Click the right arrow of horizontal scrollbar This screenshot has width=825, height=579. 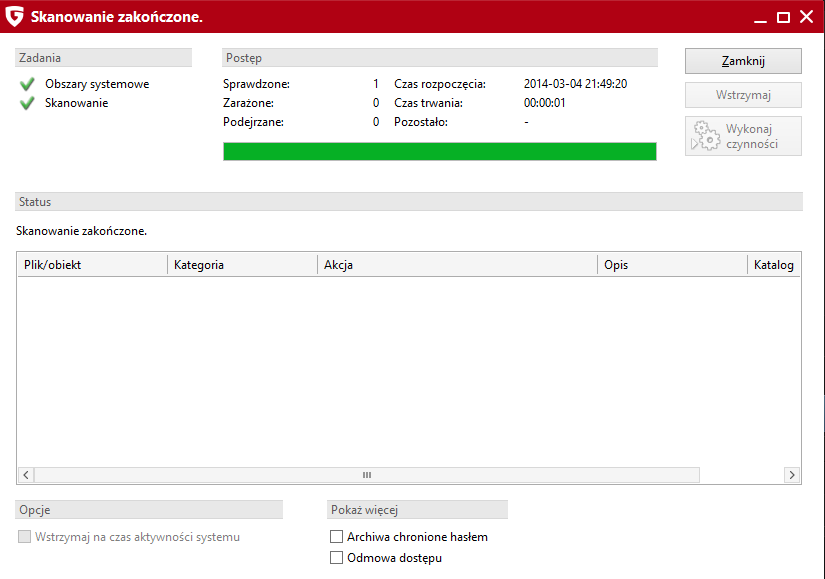792,475
